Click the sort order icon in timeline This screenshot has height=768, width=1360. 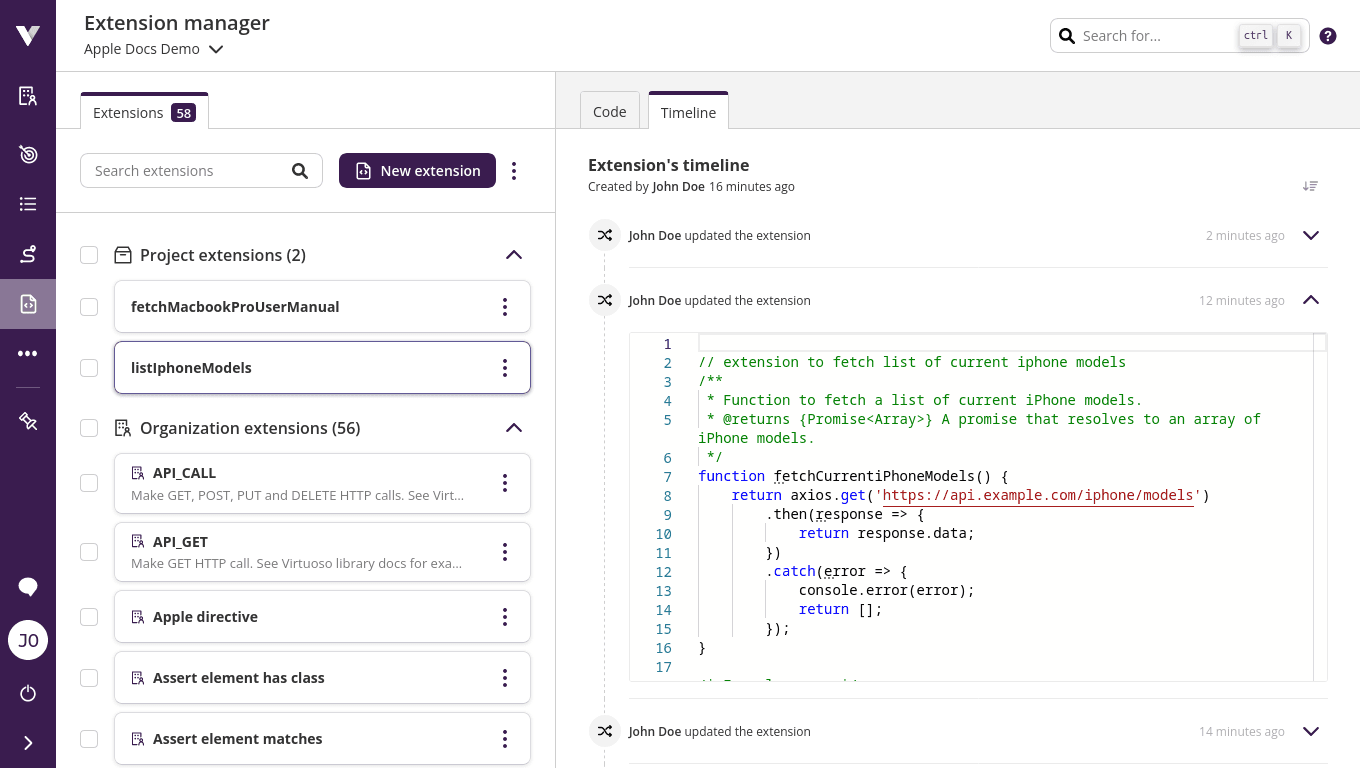(x=1310, y=186)
